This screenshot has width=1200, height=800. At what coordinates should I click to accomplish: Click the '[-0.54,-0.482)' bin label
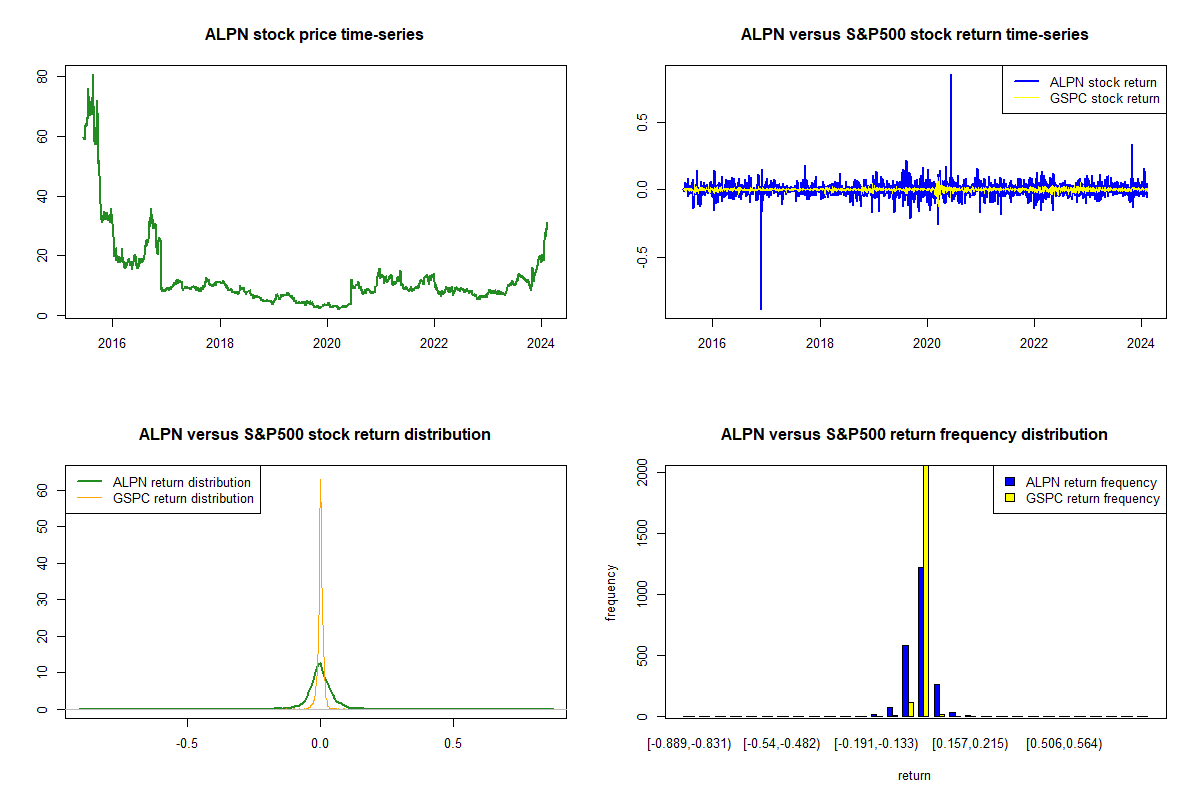coord(782,743)
